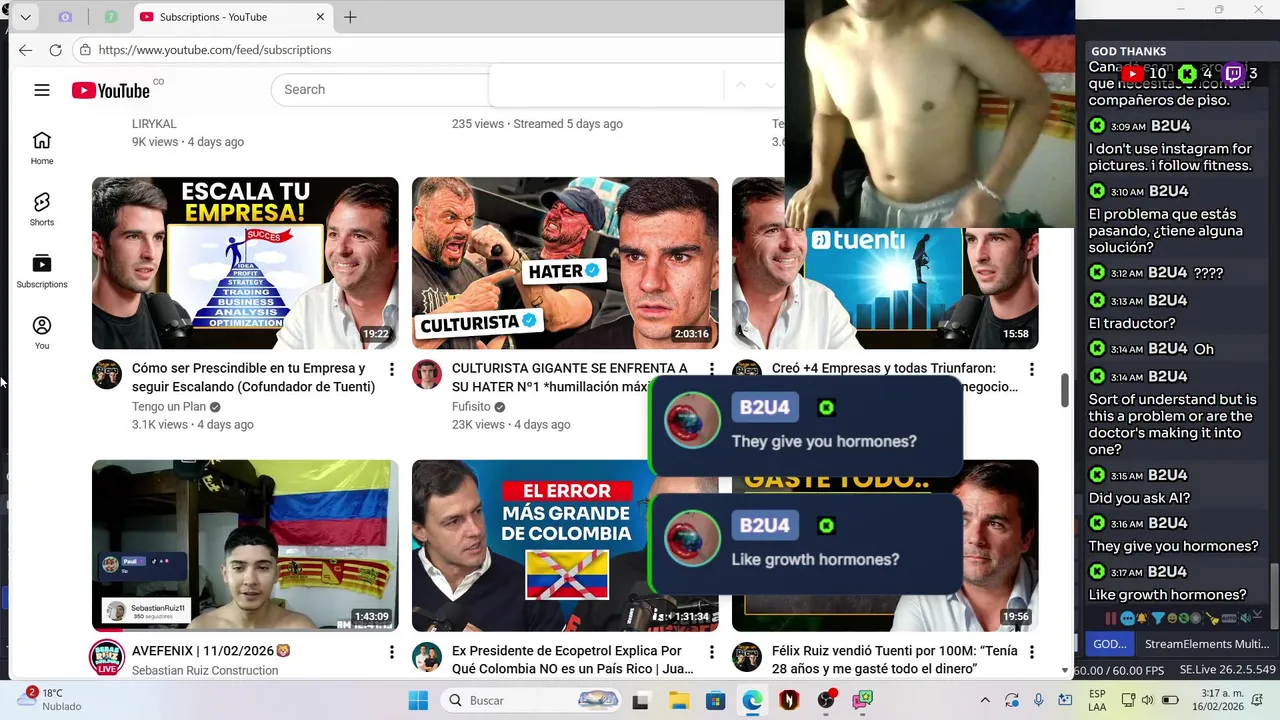
Task: Click the browser address bar URL
Action: click(215, 50)
